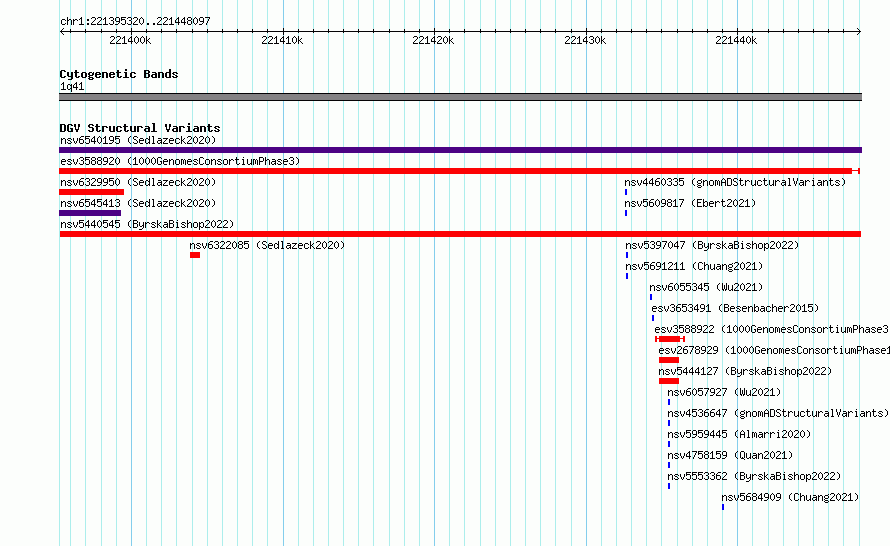890x546 pixels.
Task: Click the 221440k ruler tick label
Action: pos(736,40)
